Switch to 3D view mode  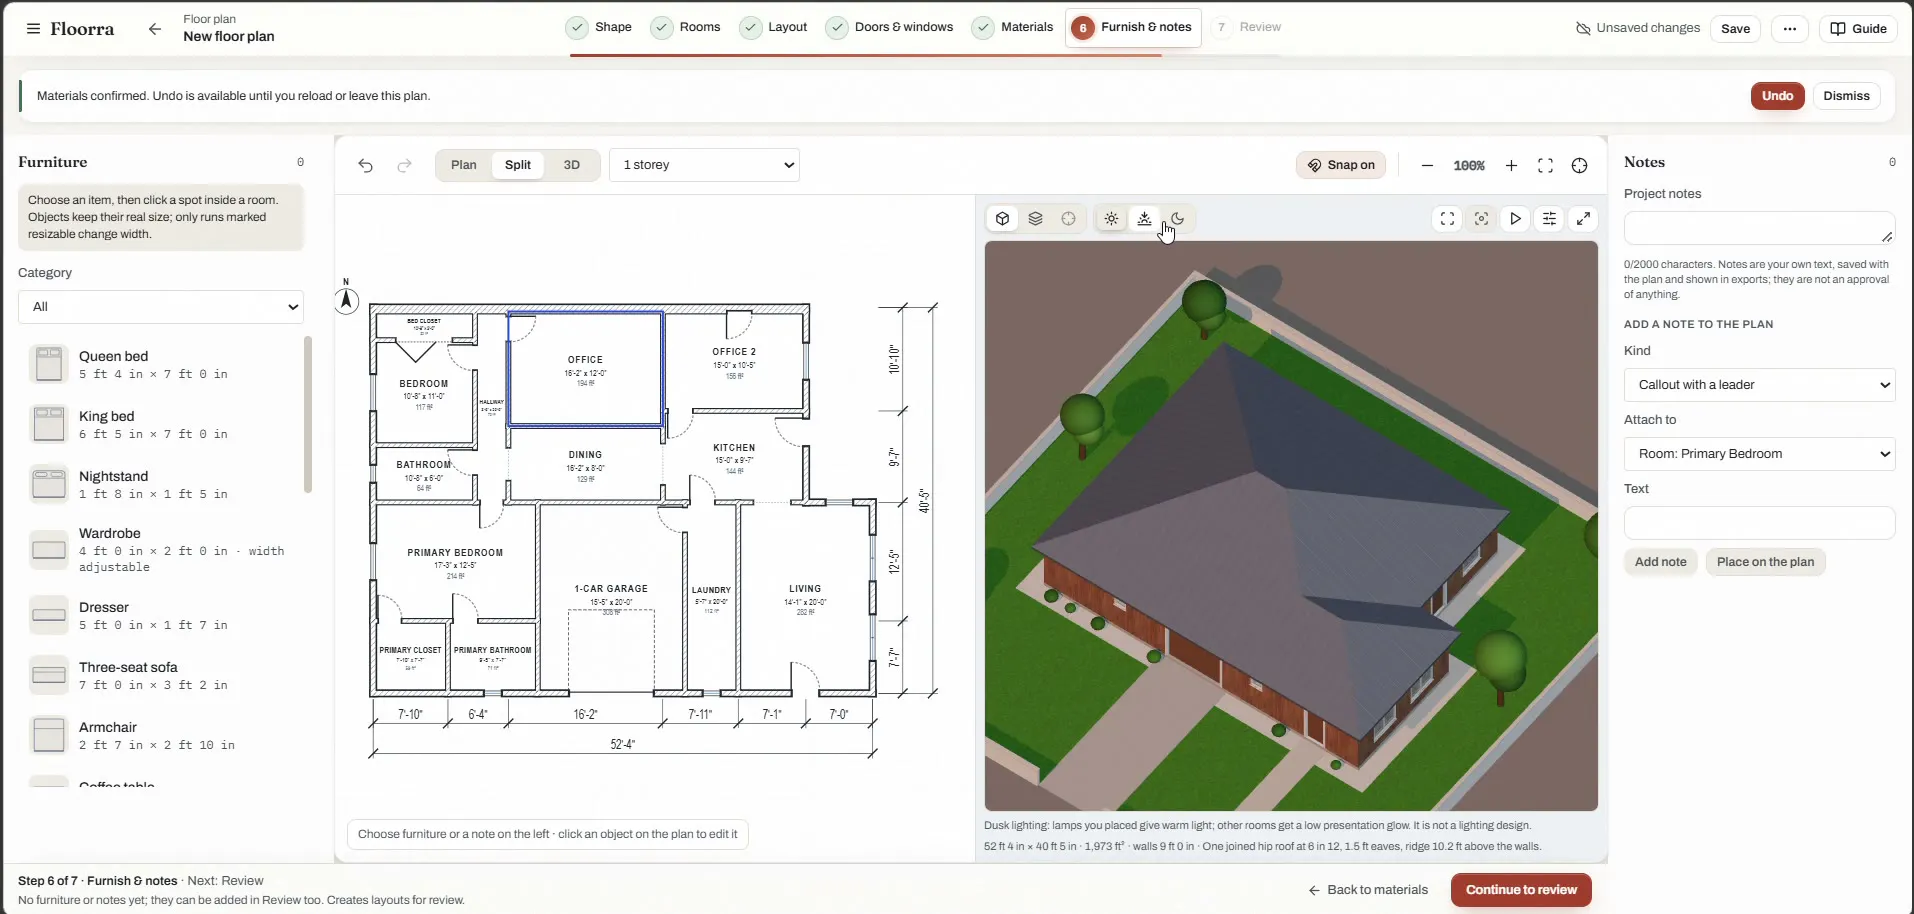(572, 165)
